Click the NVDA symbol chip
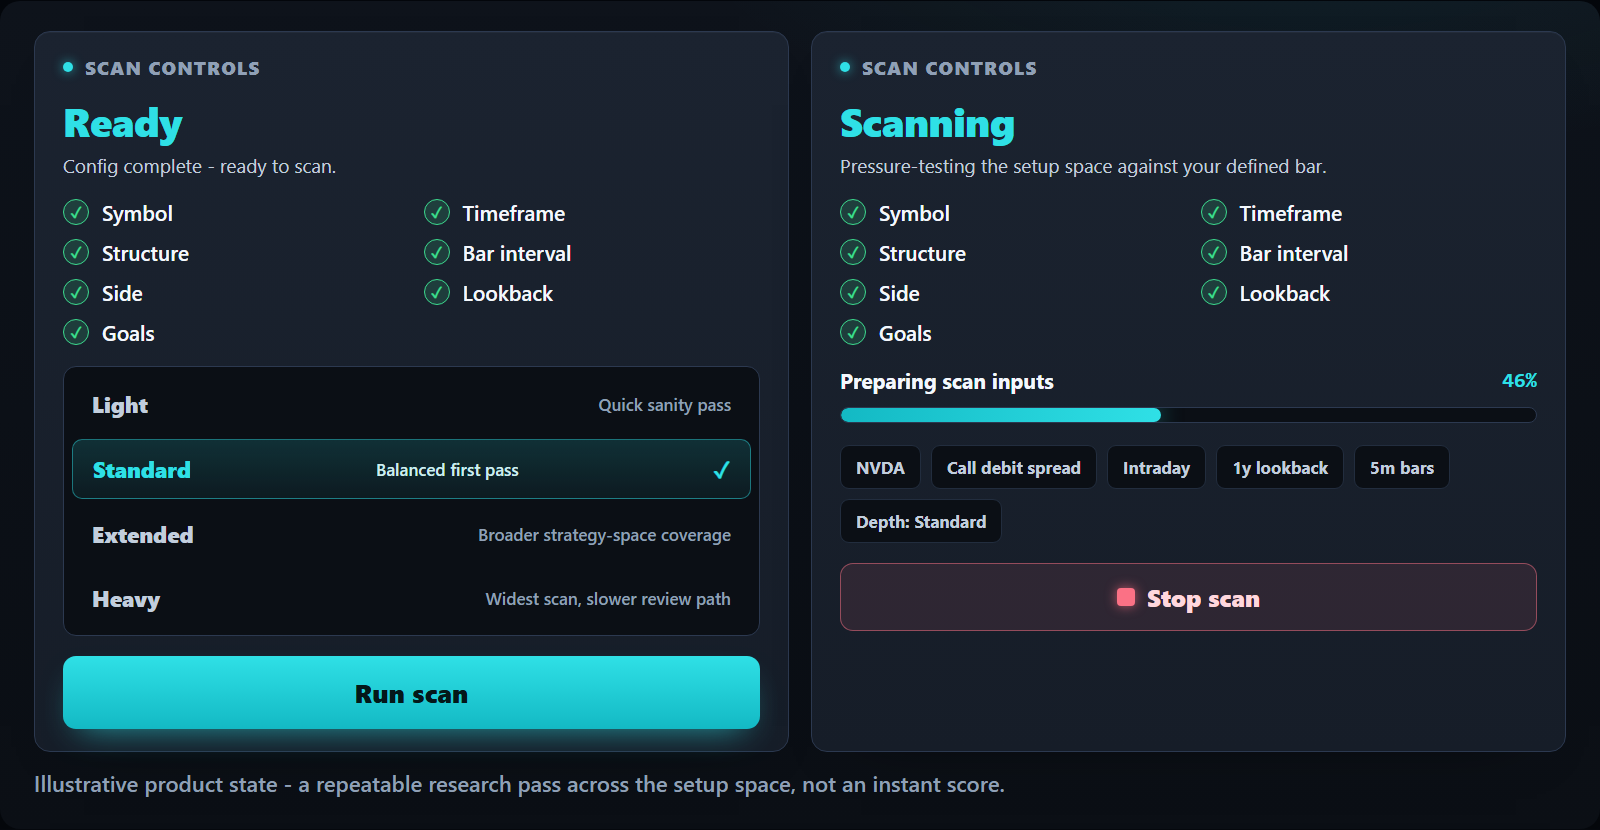Image resolution: width=1600 pixels, height=830 pixels. 880,467
